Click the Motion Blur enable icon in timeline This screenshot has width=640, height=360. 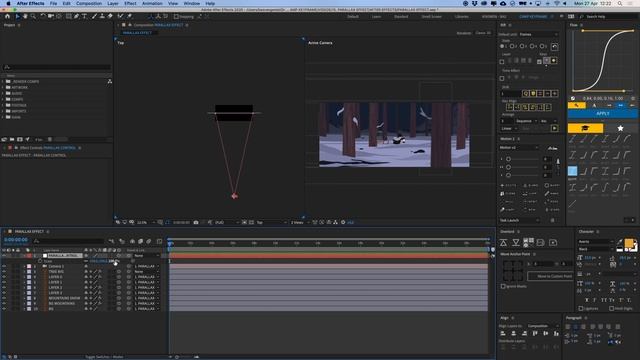pyautogui.click(x=149, y=241)
